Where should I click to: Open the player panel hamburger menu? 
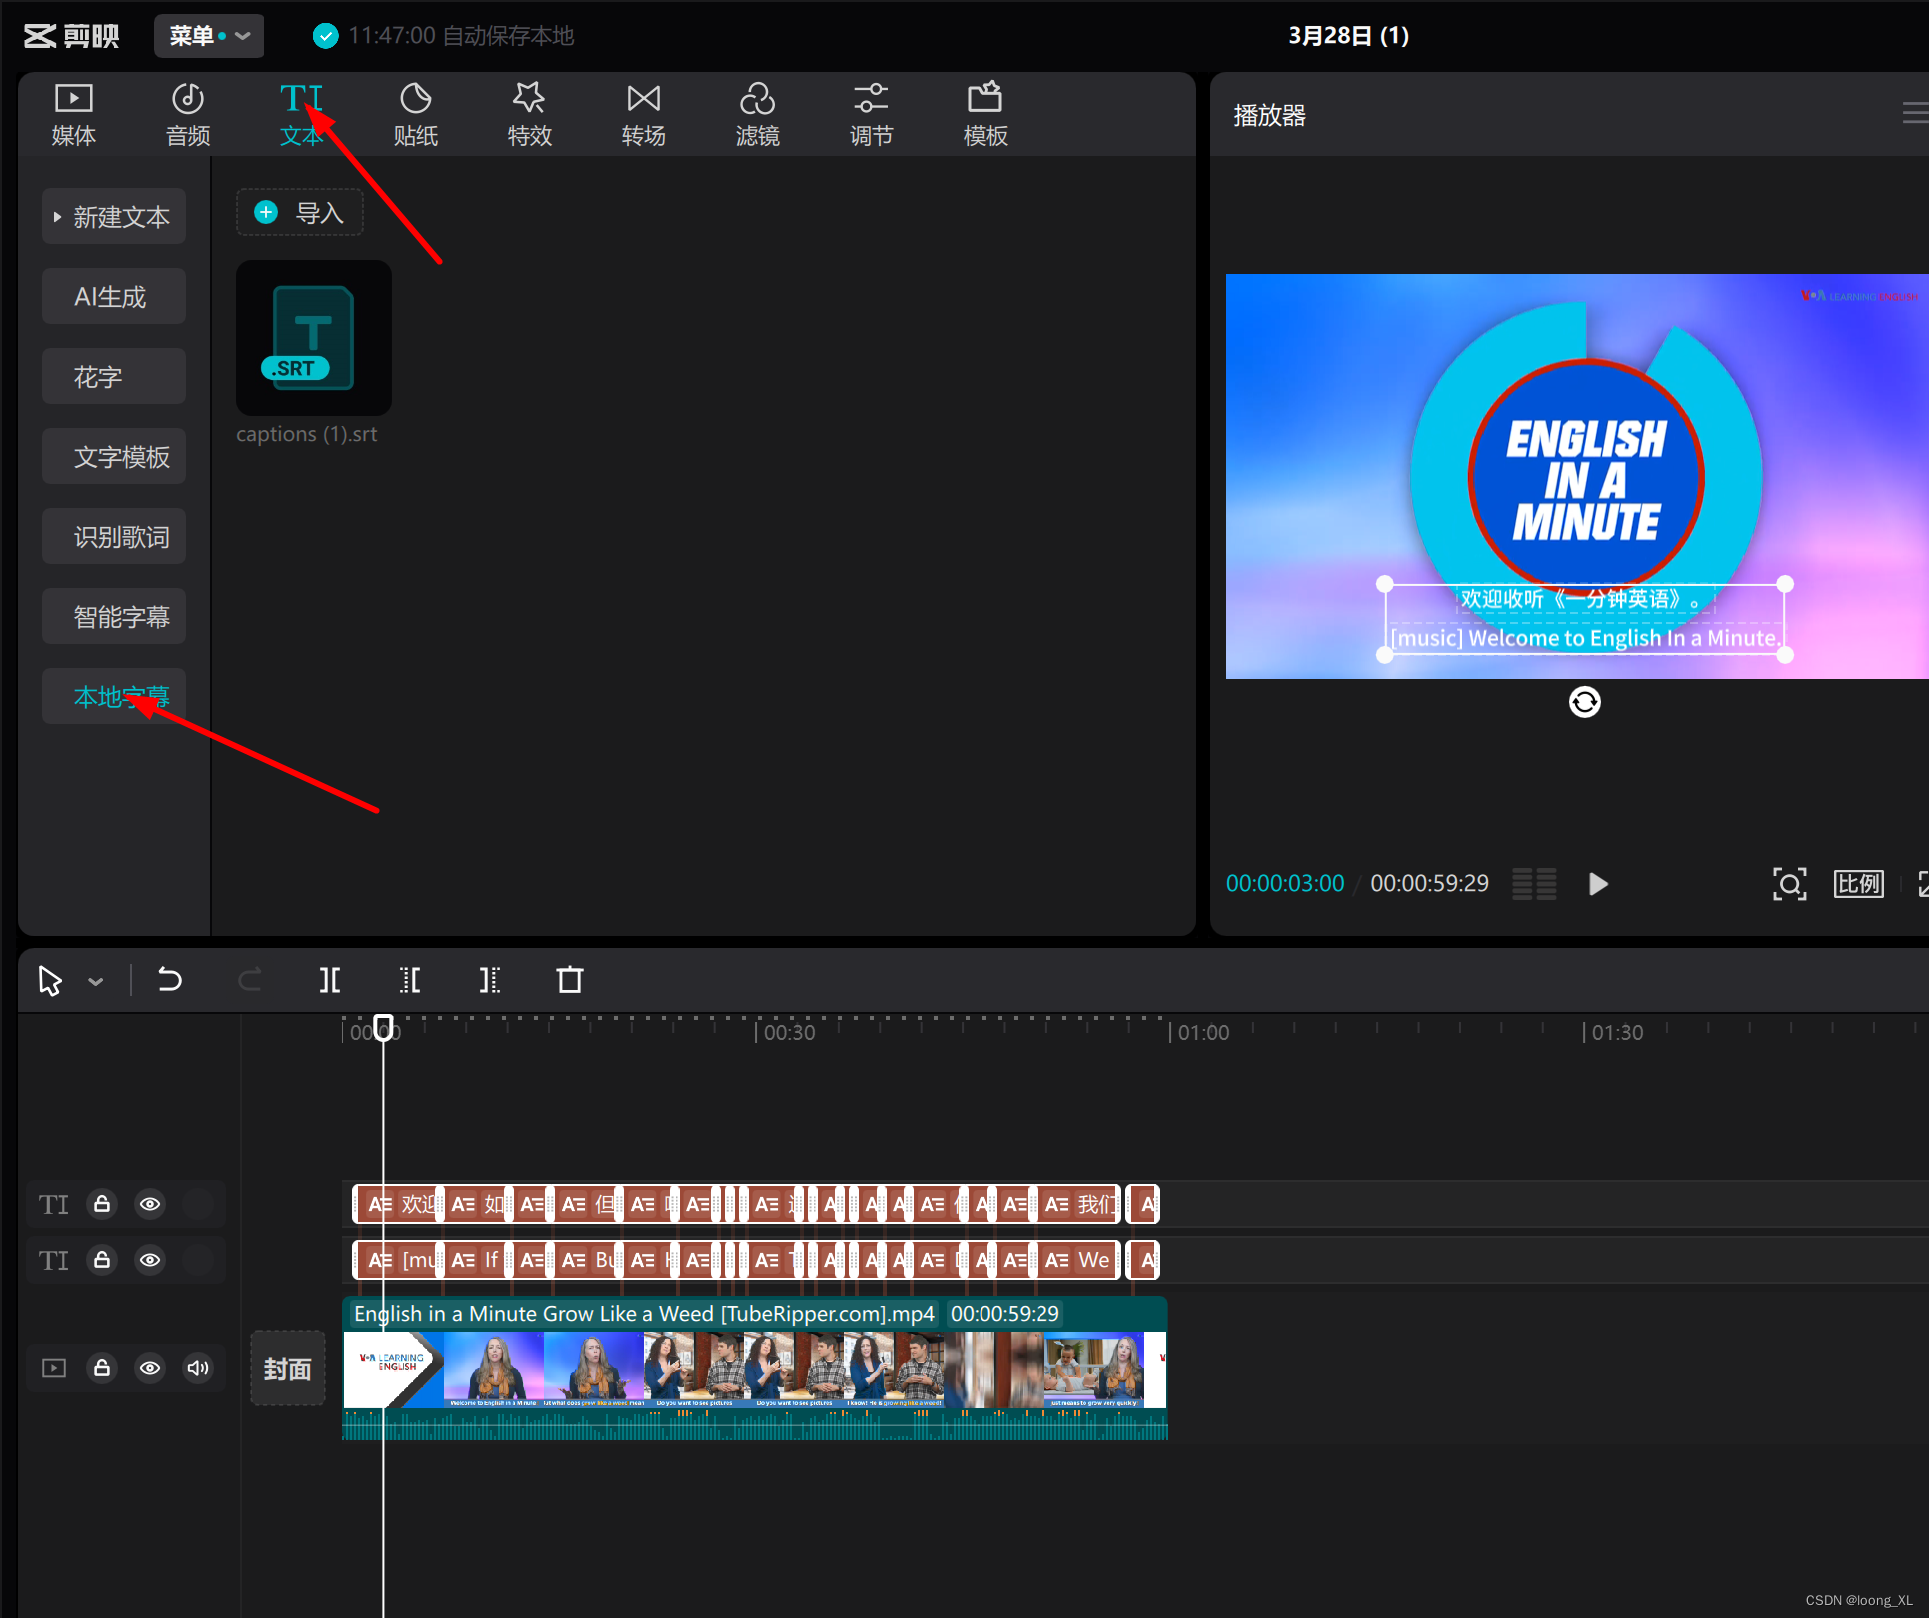(x=1914, y=113)
